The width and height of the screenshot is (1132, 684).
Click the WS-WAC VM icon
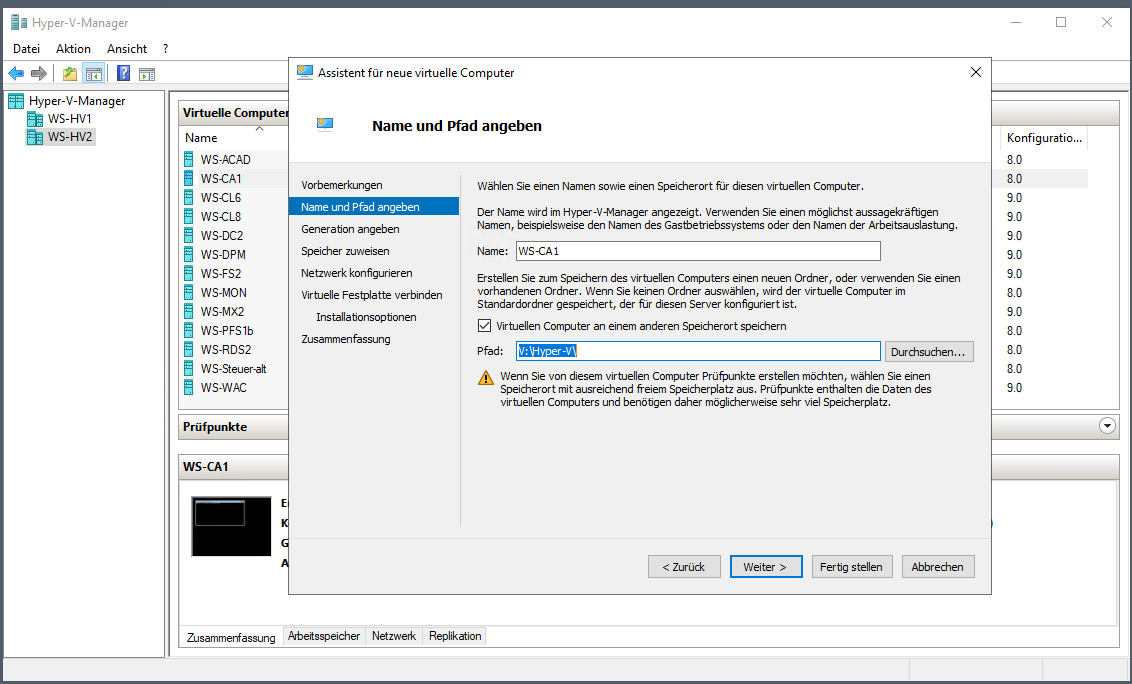(x=189, y=388)
